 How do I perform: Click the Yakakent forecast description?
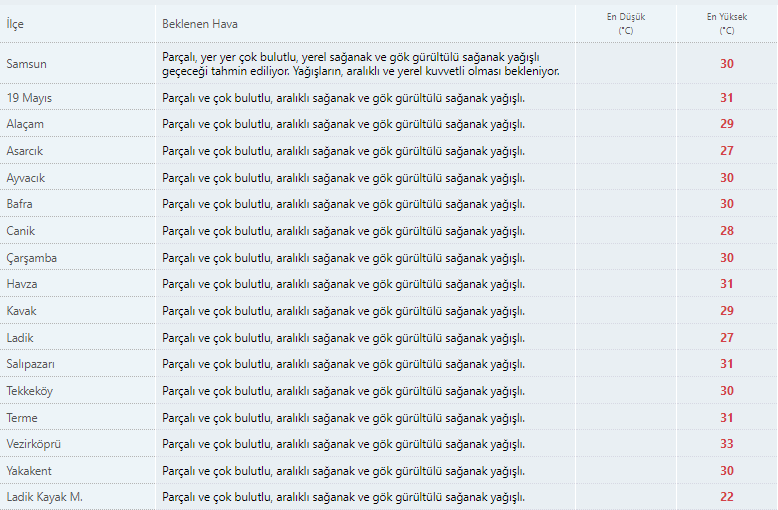[343, 471]
